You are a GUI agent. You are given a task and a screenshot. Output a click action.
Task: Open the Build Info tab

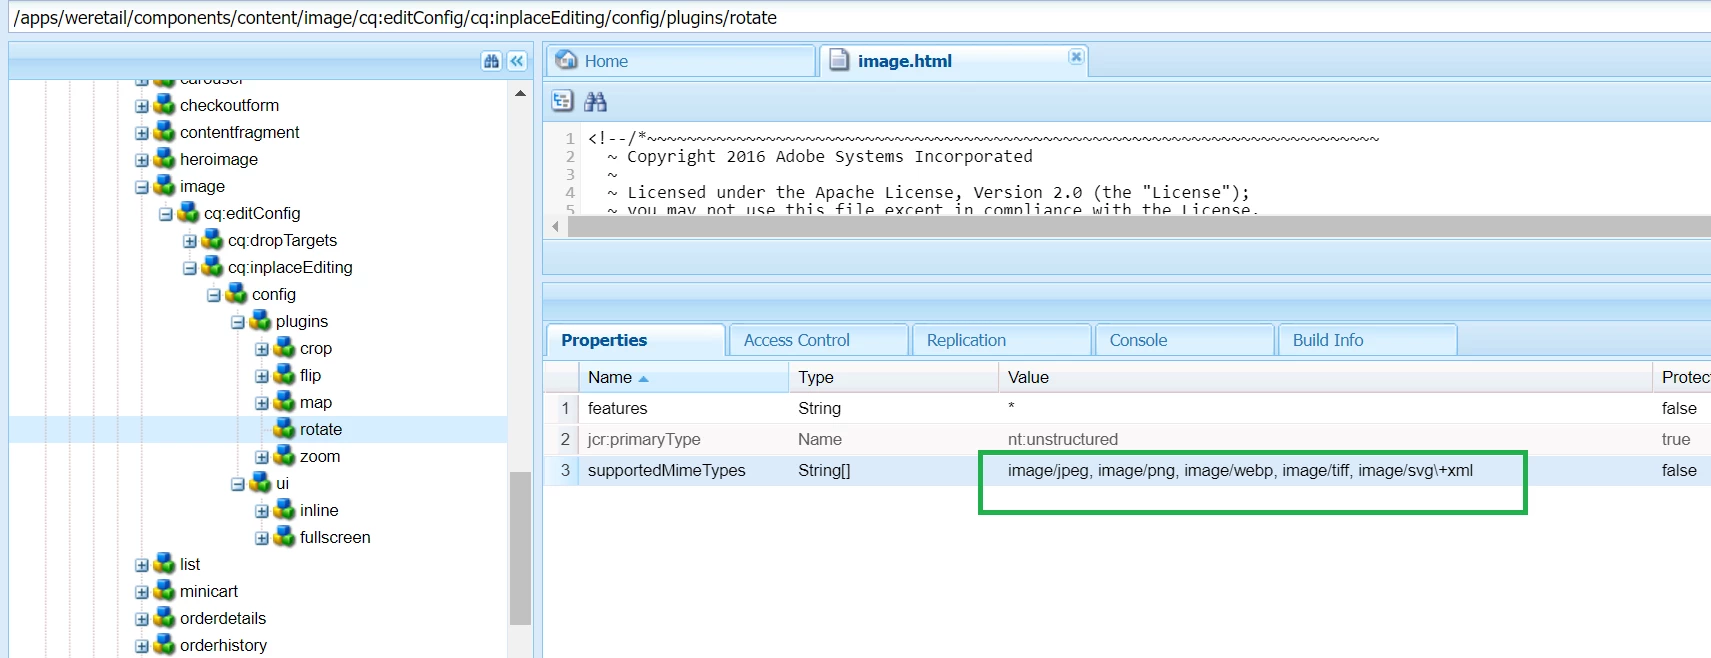[x=1368, y=340]
